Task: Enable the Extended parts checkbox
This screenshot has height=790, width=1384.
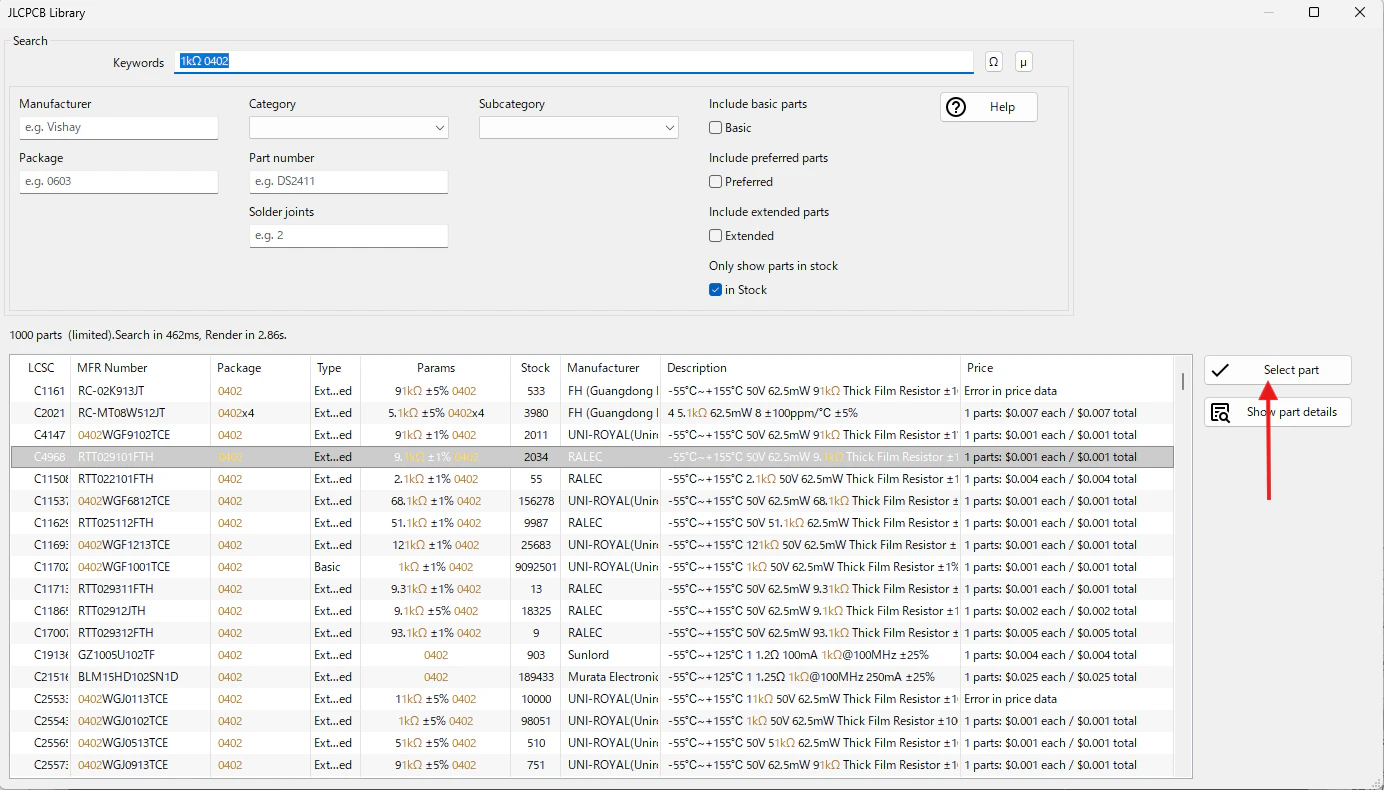Action: point(715,236)
